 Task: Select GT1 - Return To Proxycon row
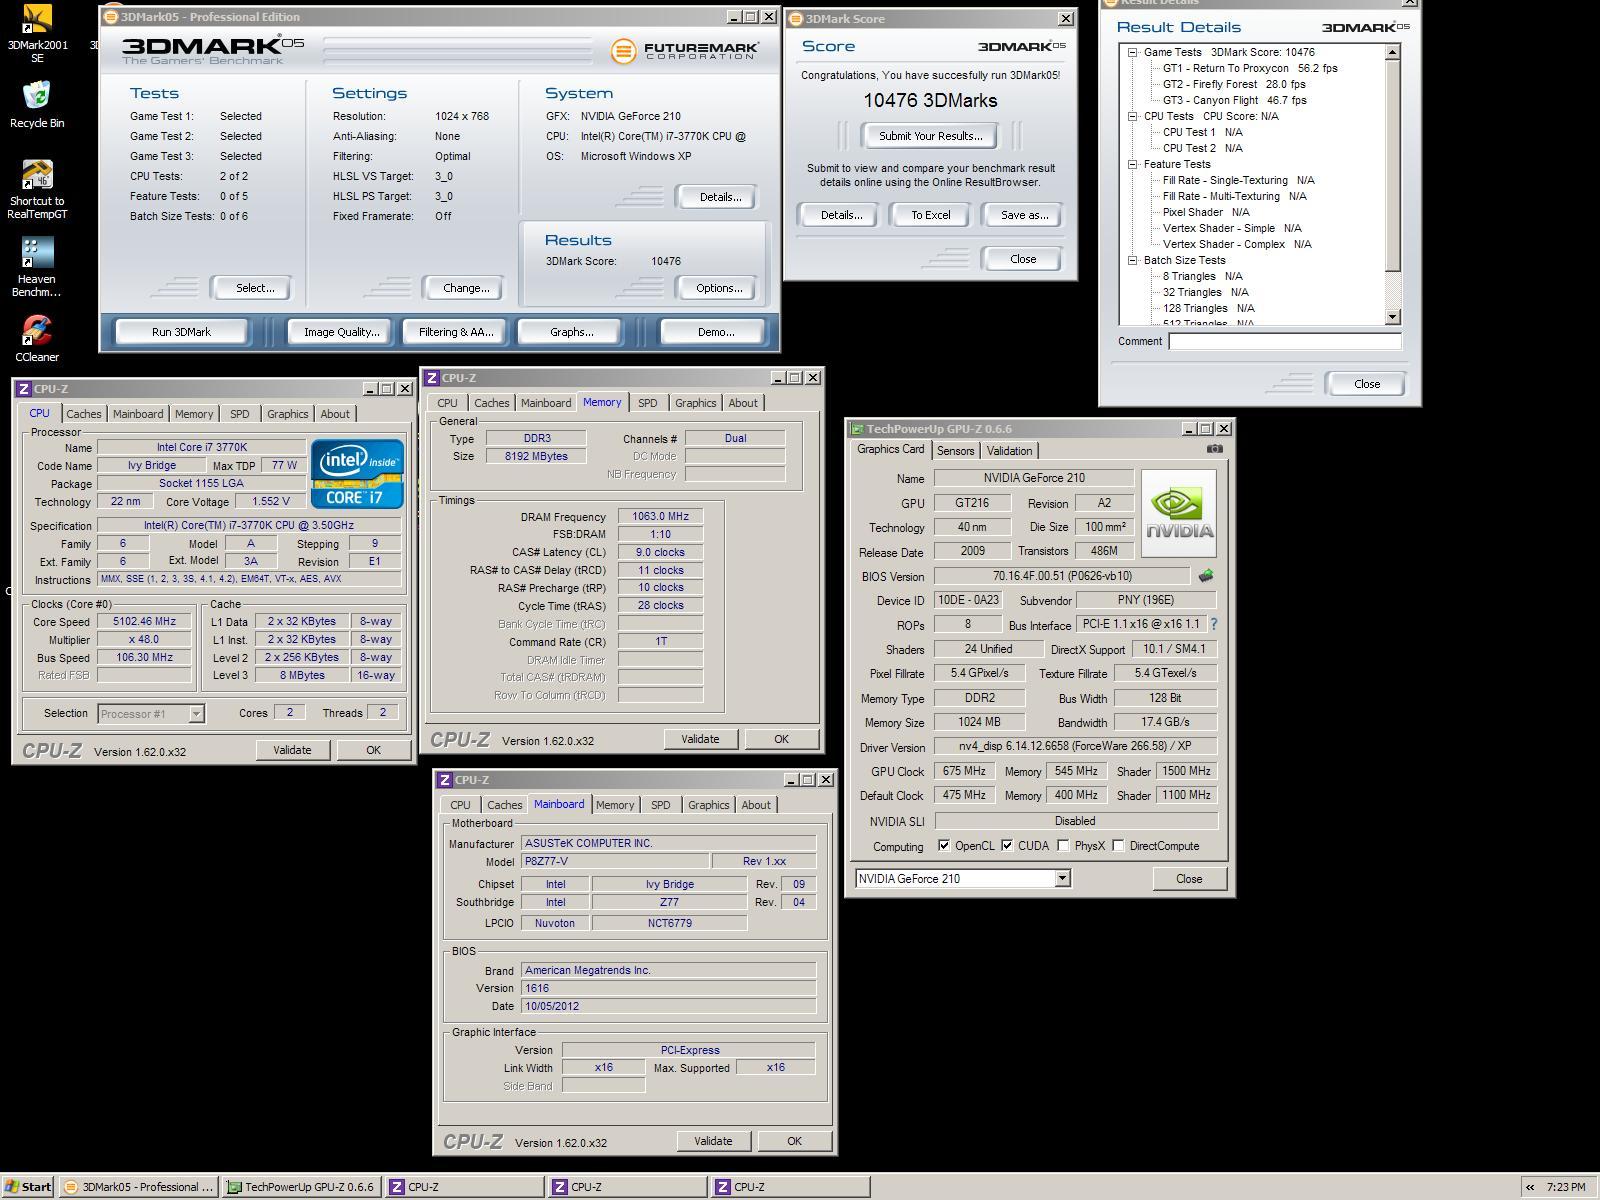(x=1250, y=68)
